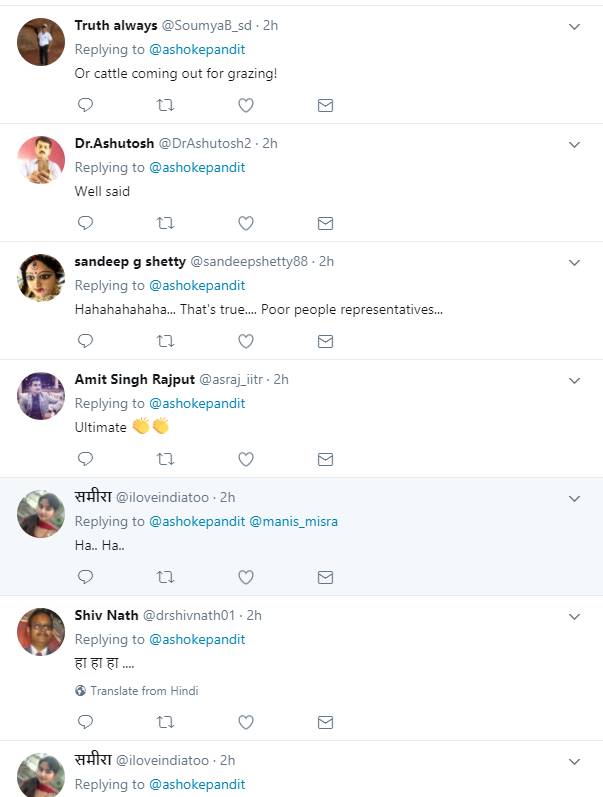Send Amit Singh Rajput's tweet via direct message
The width and height of the screenshot is (603, 797).
click(325, 459)
